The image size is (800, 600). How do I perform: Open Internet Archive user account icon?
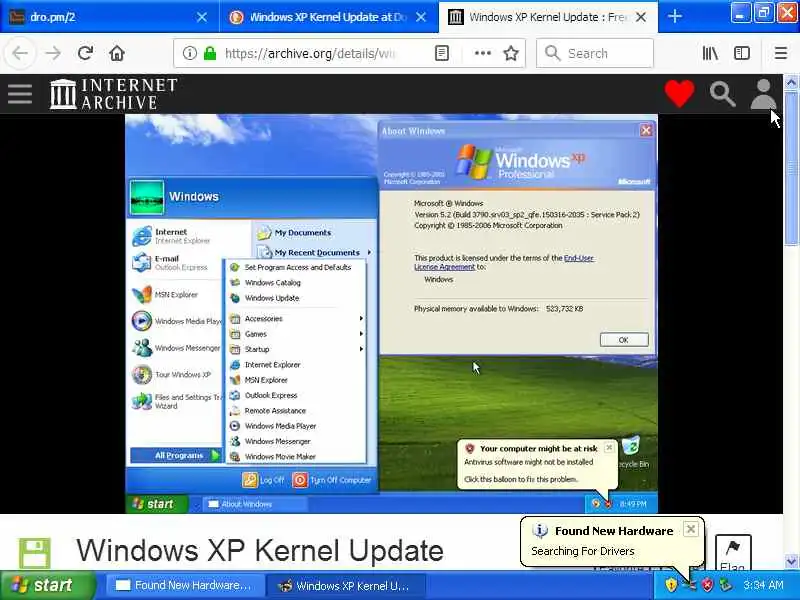tap(763, 94)
